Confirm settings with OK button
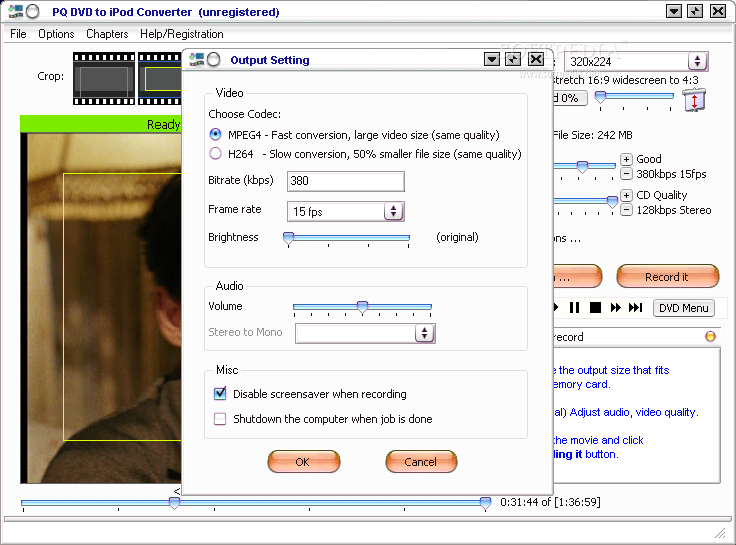Viewport: 736px width, 545px height. pyautogui.click(x=303, y=461)
